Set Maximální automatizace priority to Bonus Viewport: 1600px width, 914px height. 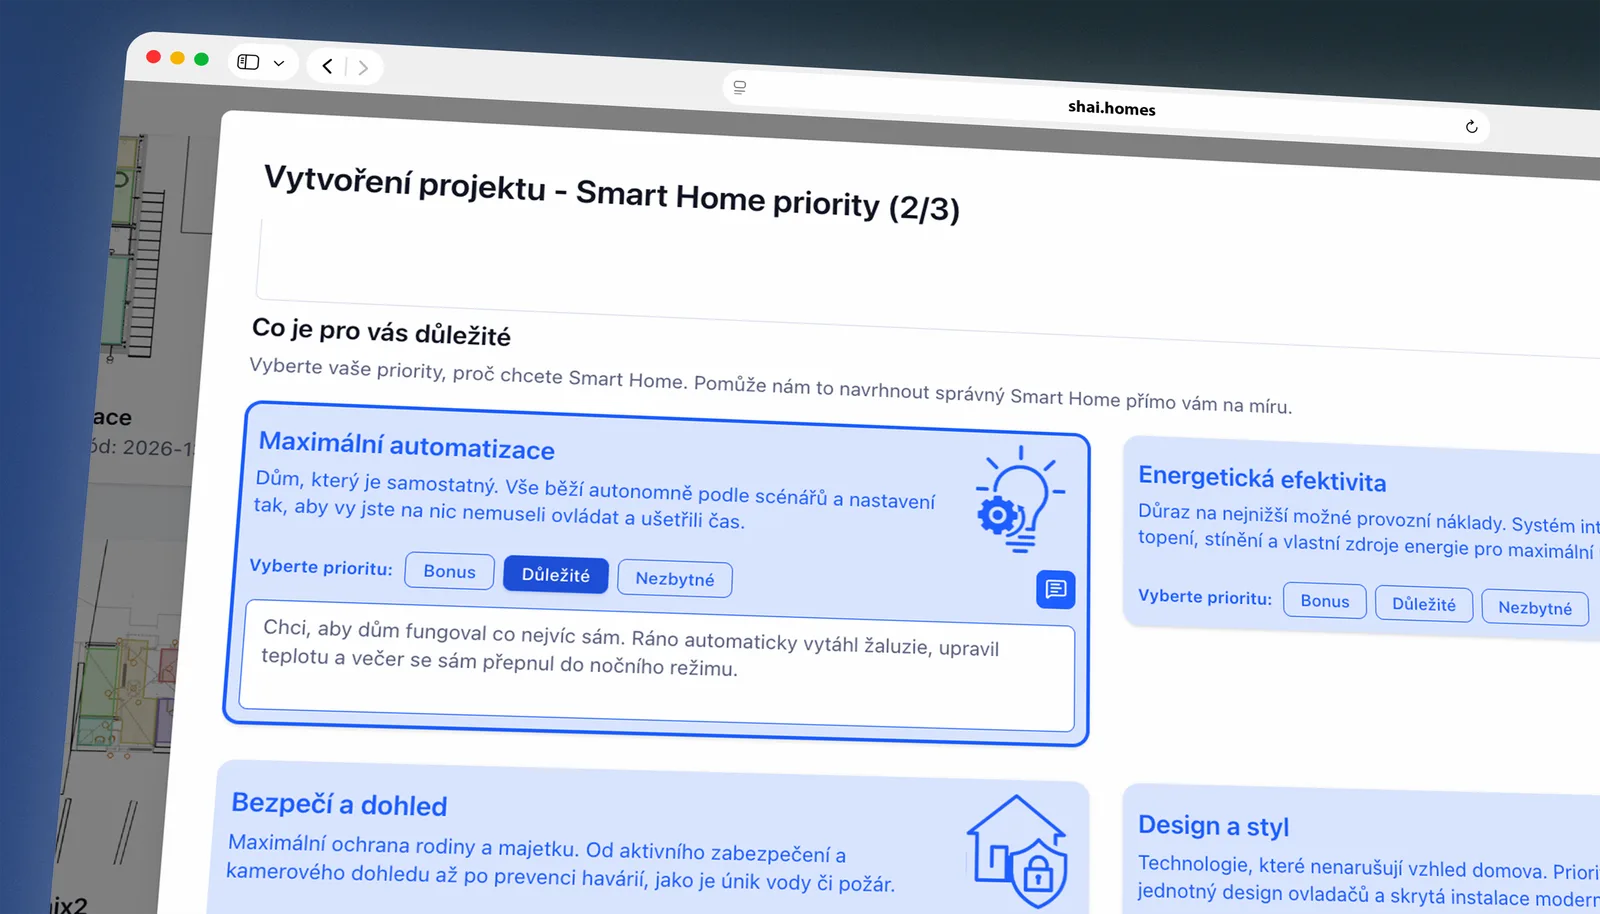[449, 571]
